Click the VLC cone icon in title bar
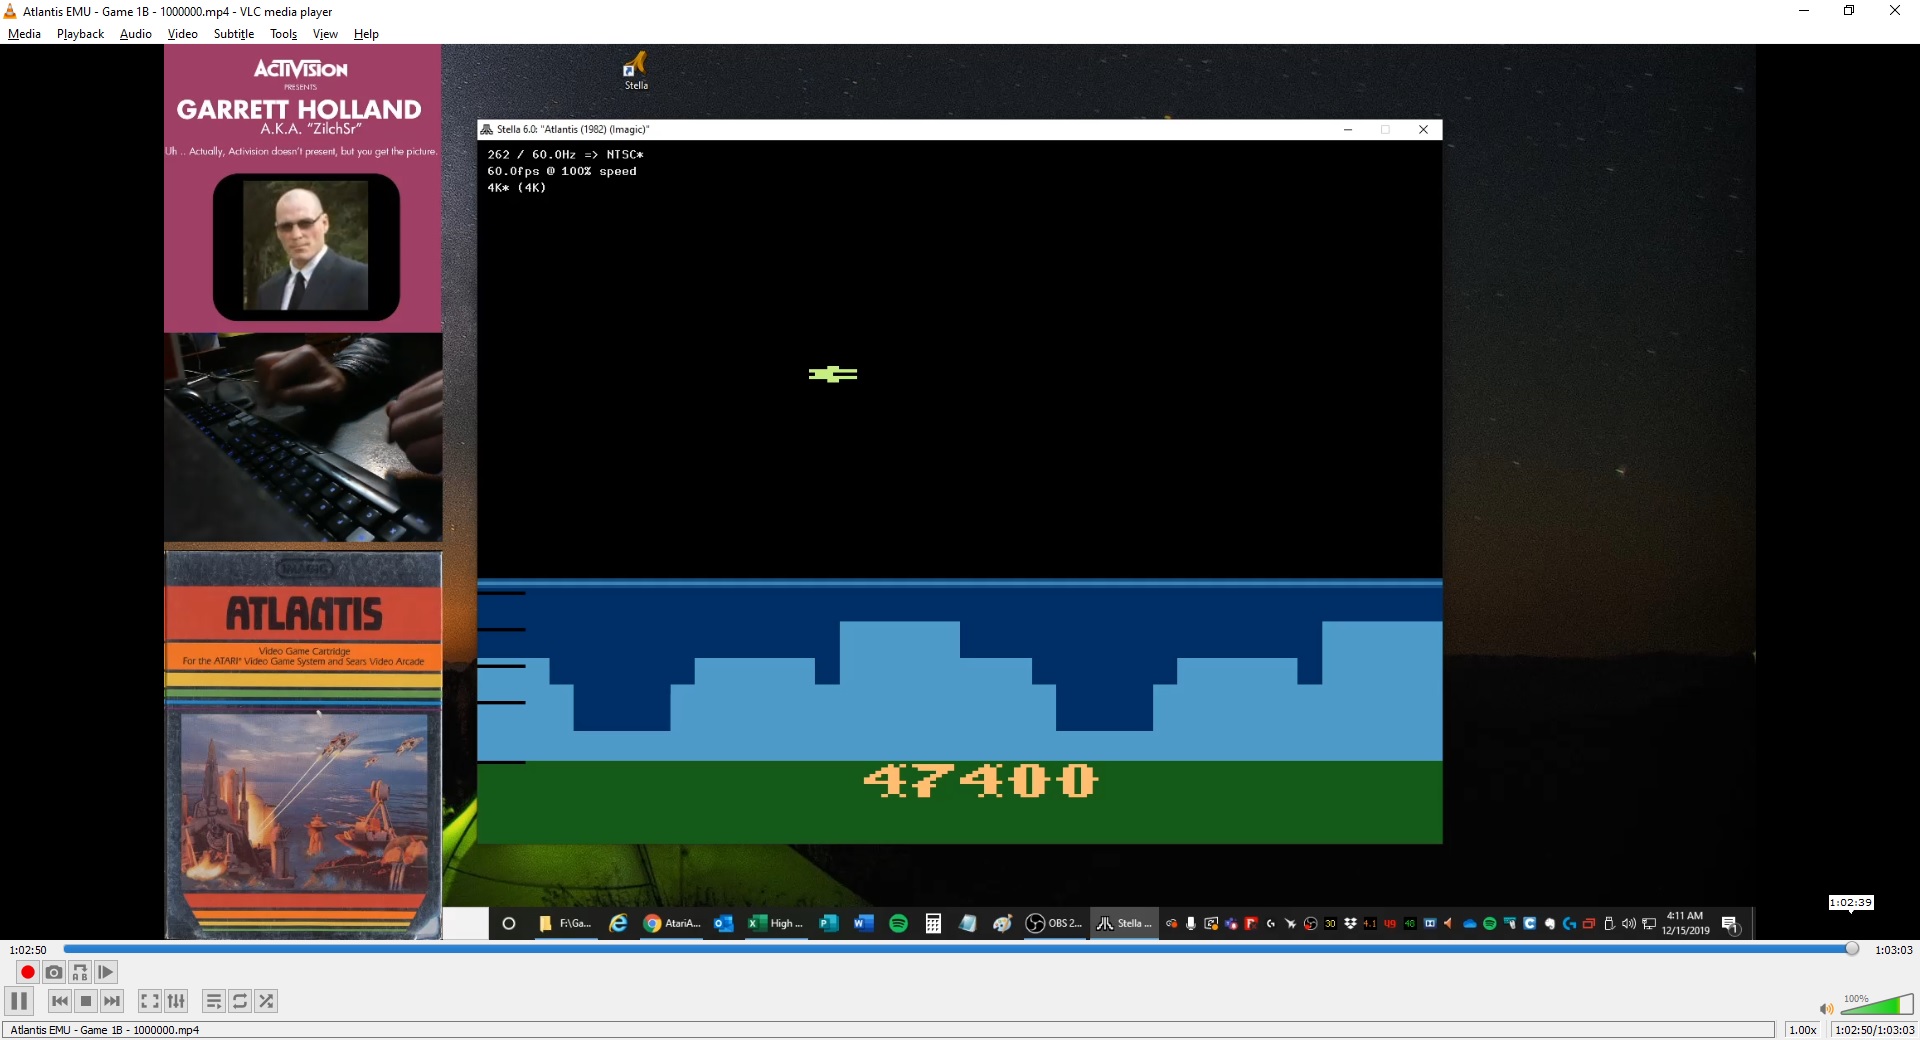1920x1040 pixels. click(10, 11)
